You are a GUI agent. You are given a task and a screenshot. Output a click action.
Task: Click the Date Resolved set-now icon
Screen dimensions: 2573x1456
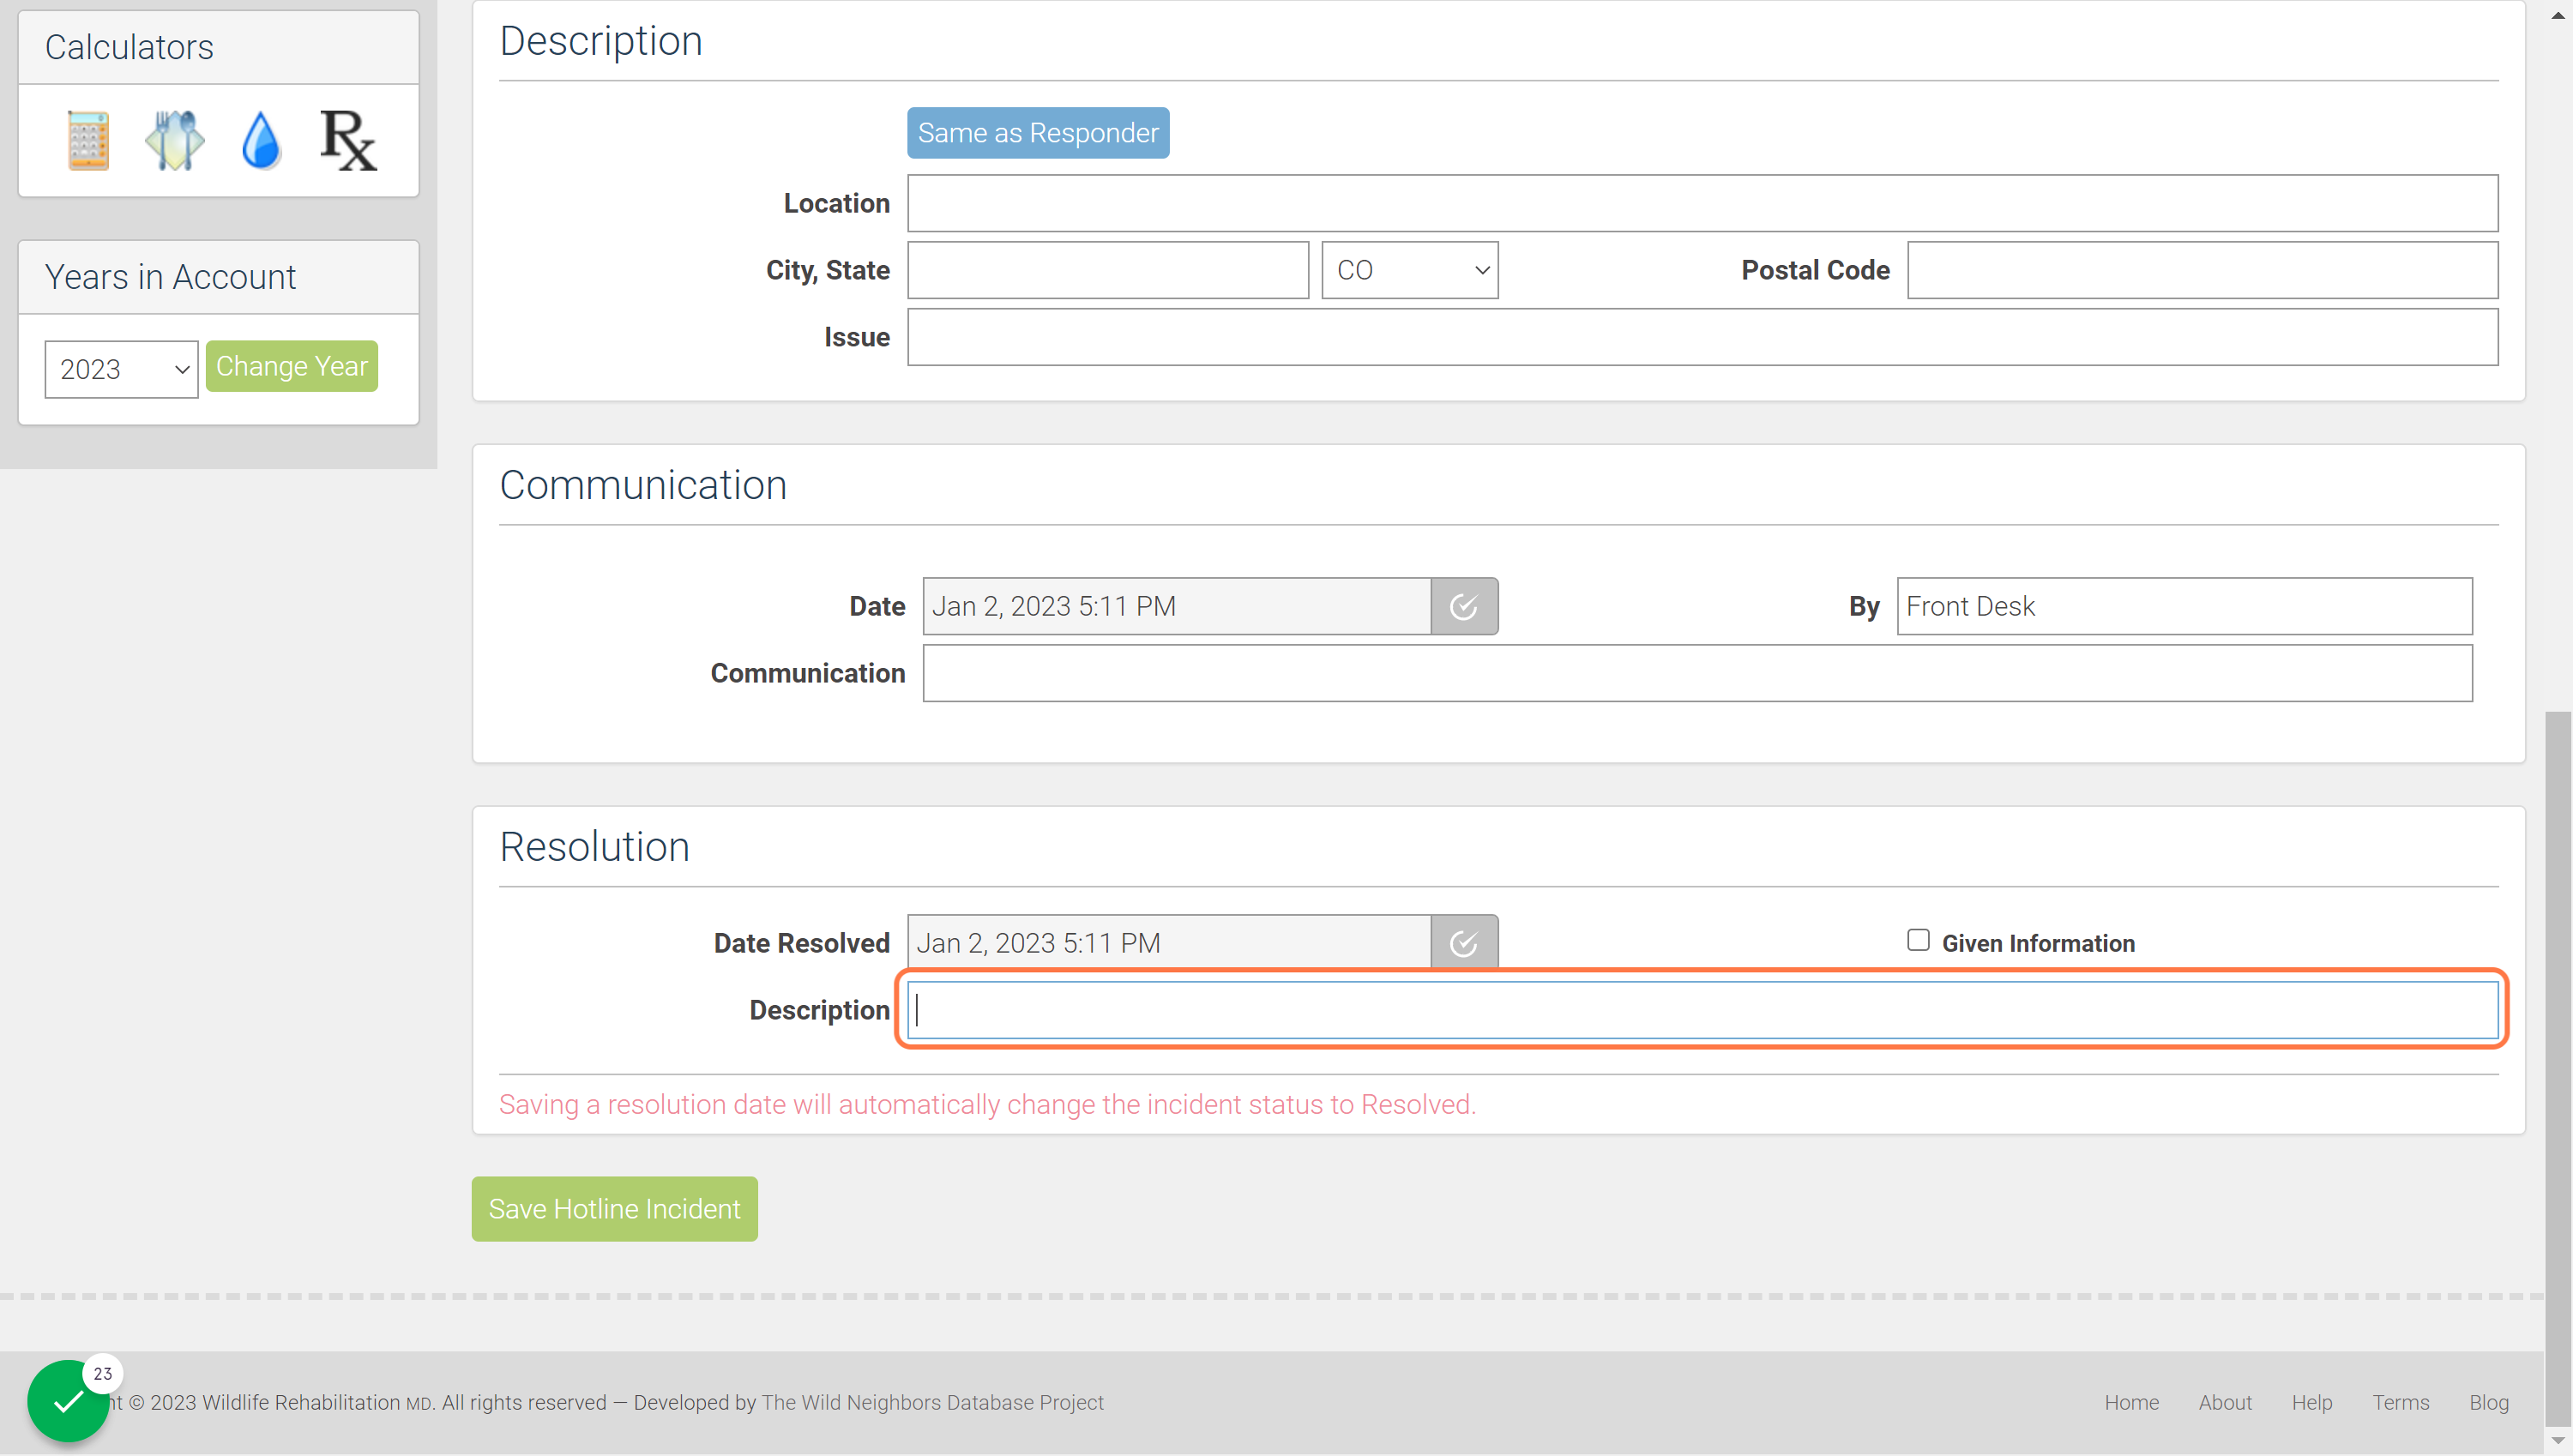click(x=1464, y=942)
